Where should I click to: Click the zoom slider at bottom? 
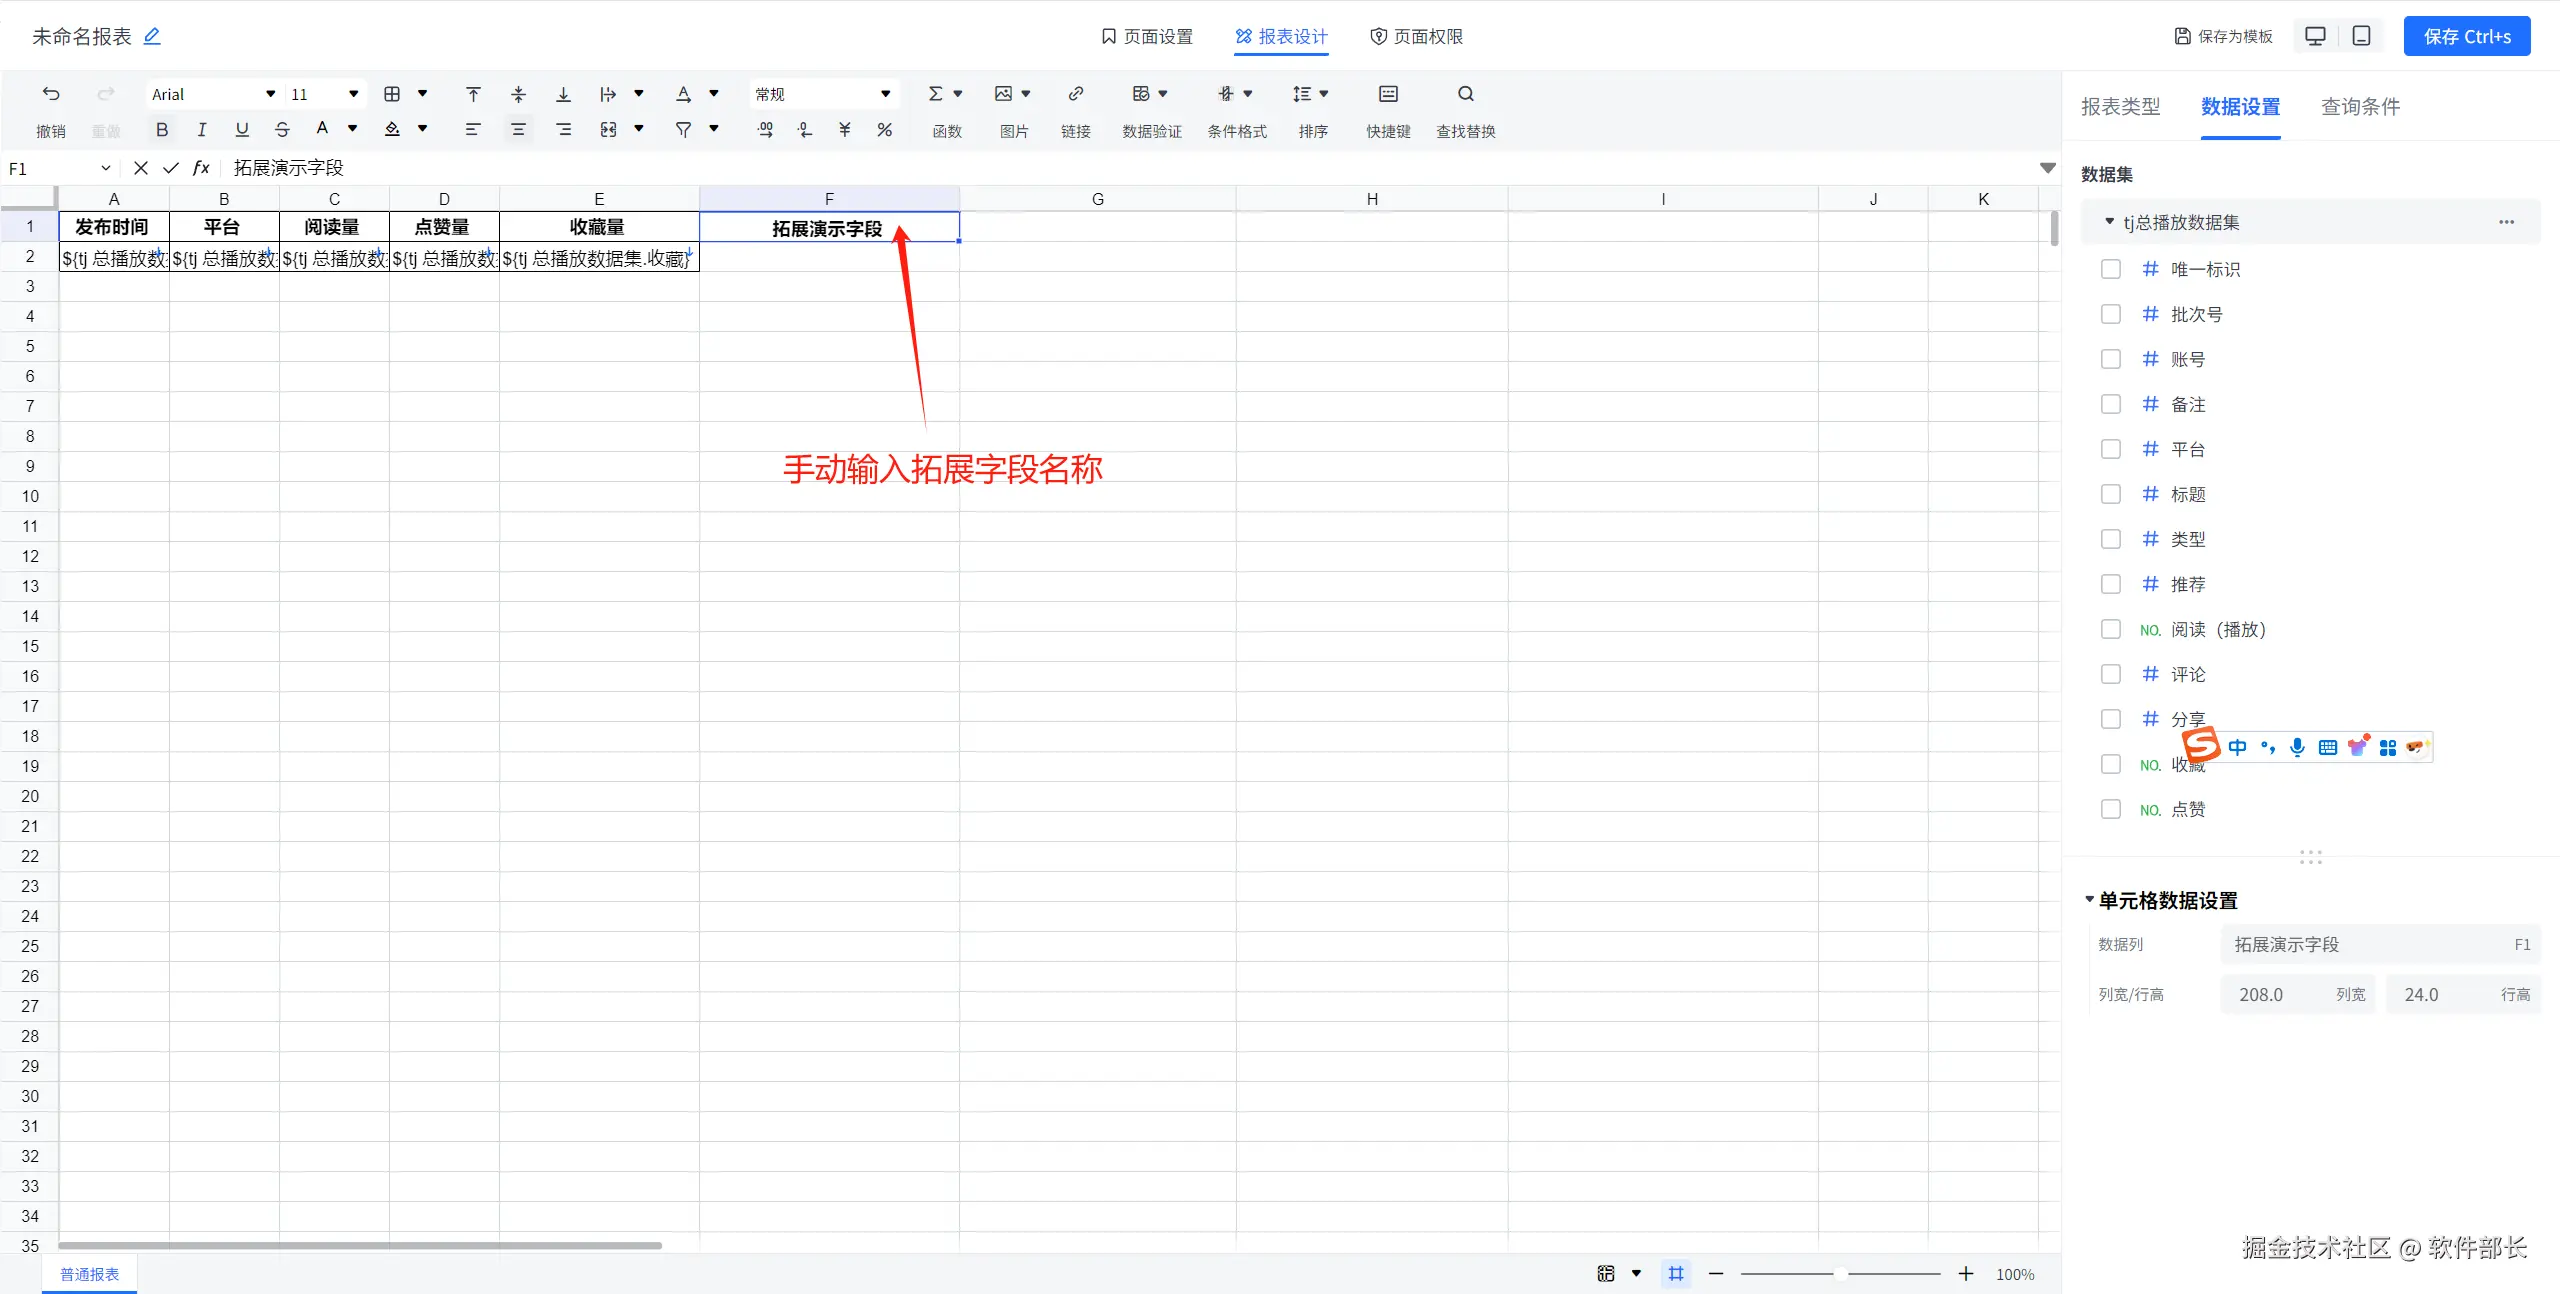[x=1840, y=1274]
